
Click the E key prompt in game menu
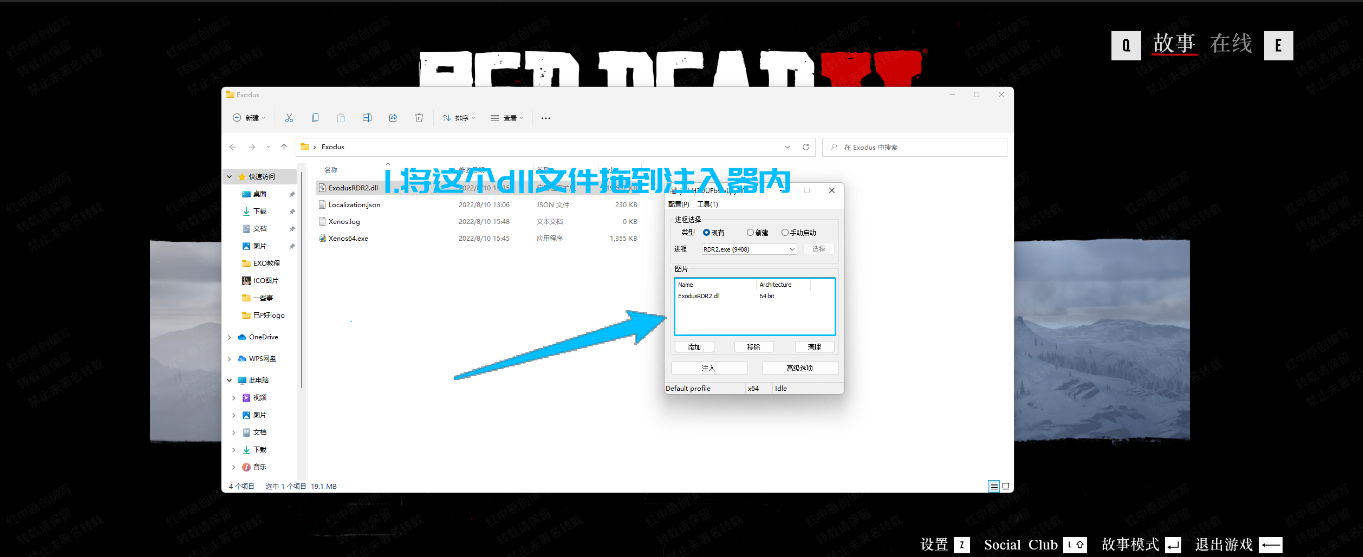click(x=1278, y=45)
